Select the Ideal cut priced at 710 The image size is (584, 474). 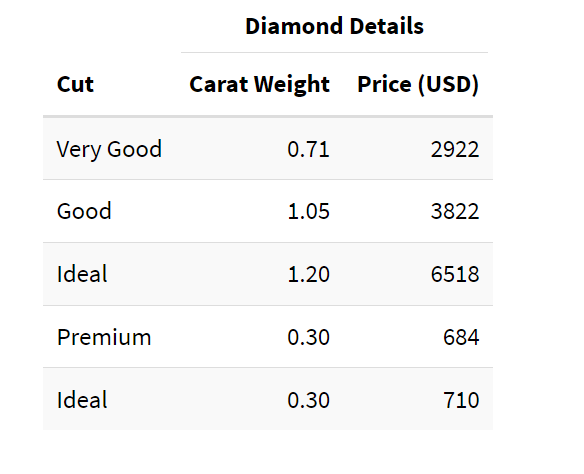tap(82, 400)
